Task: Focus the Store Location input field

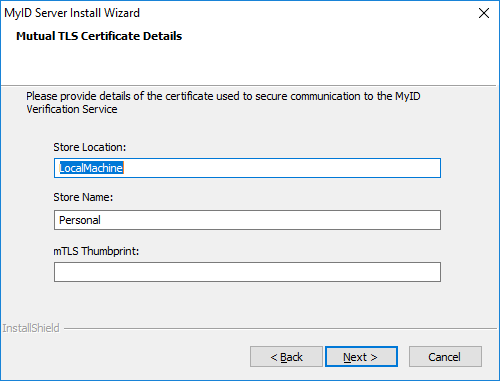Action: click(247, 168)
